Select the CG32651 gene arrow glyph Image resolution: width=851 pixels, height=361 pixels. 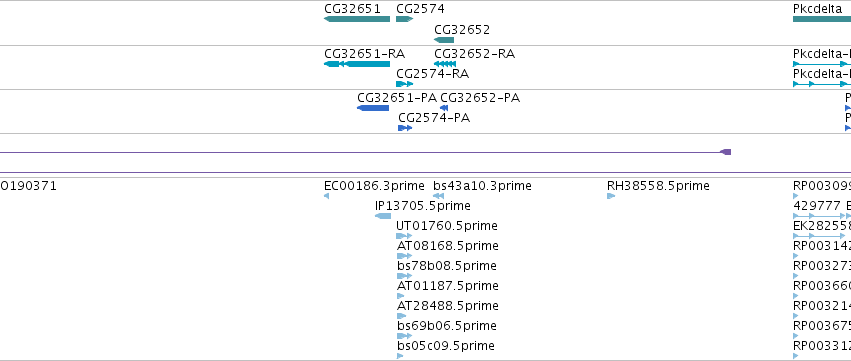click(x=357, y=19)
